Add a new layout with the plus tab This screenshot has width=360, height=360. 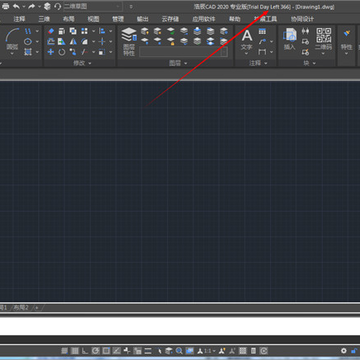[x=37, y=308]
